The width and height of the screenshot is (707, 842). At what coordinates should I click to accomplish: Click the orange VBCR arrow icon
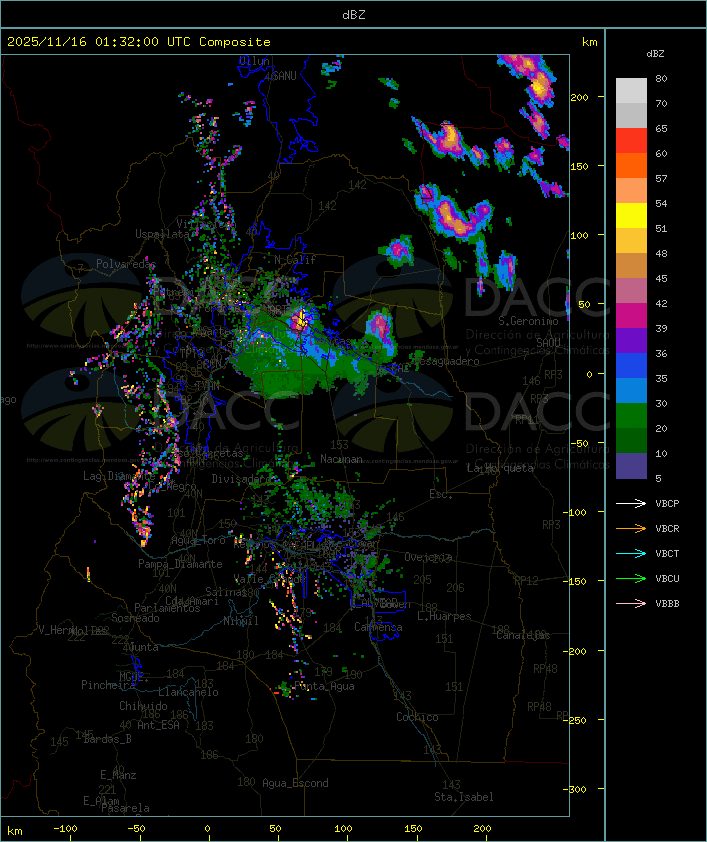tap(631, 528)
